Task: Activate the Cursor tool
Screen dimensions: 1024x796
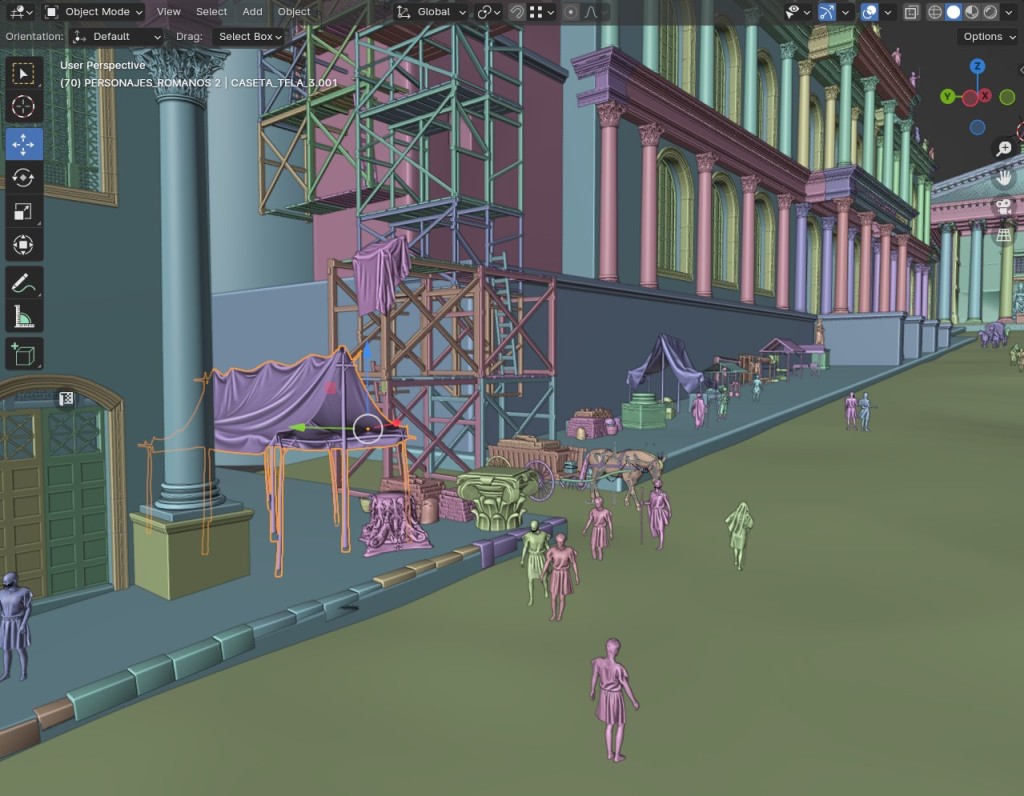Action: [x=22, y=108]
